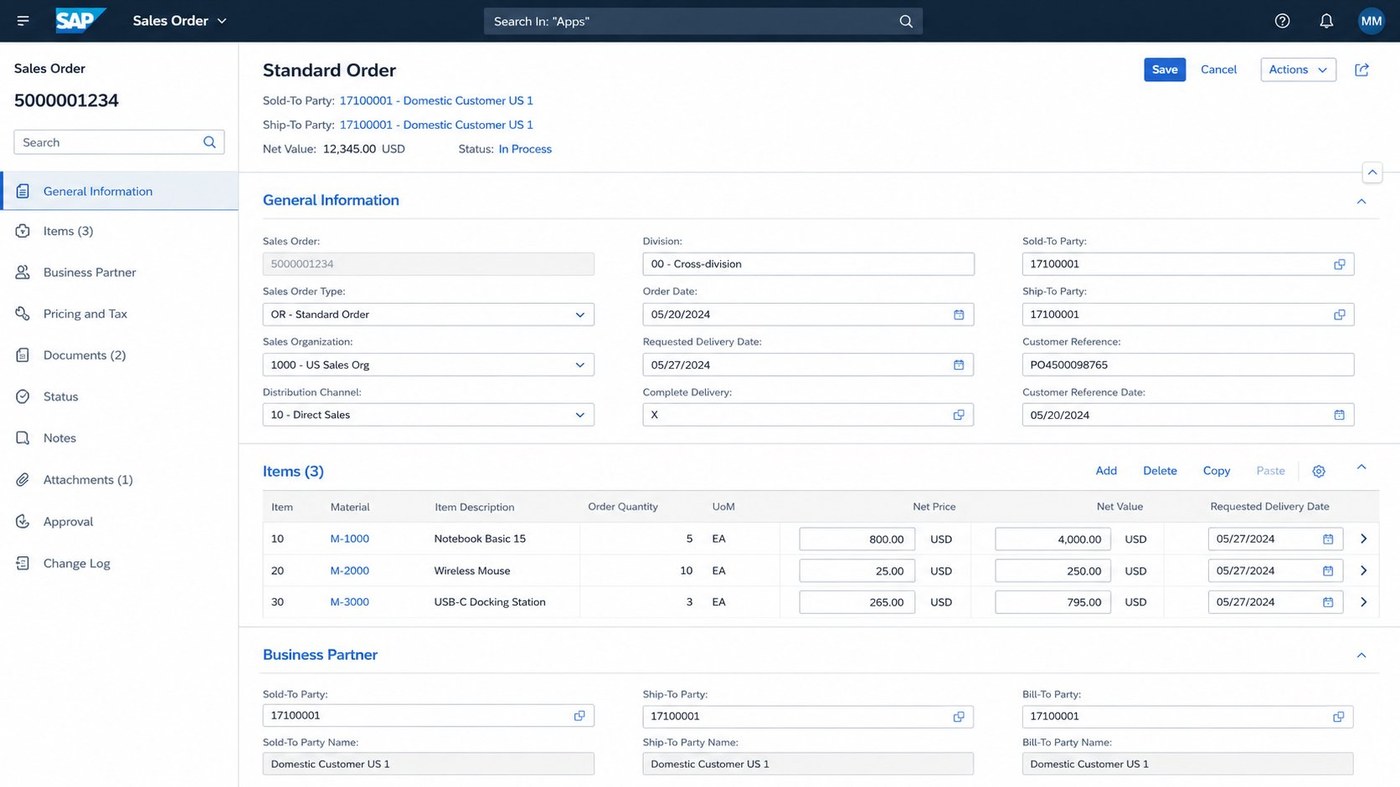
Task: Open the Distribution Channel dropdown
Action: (x=428, y=415)
